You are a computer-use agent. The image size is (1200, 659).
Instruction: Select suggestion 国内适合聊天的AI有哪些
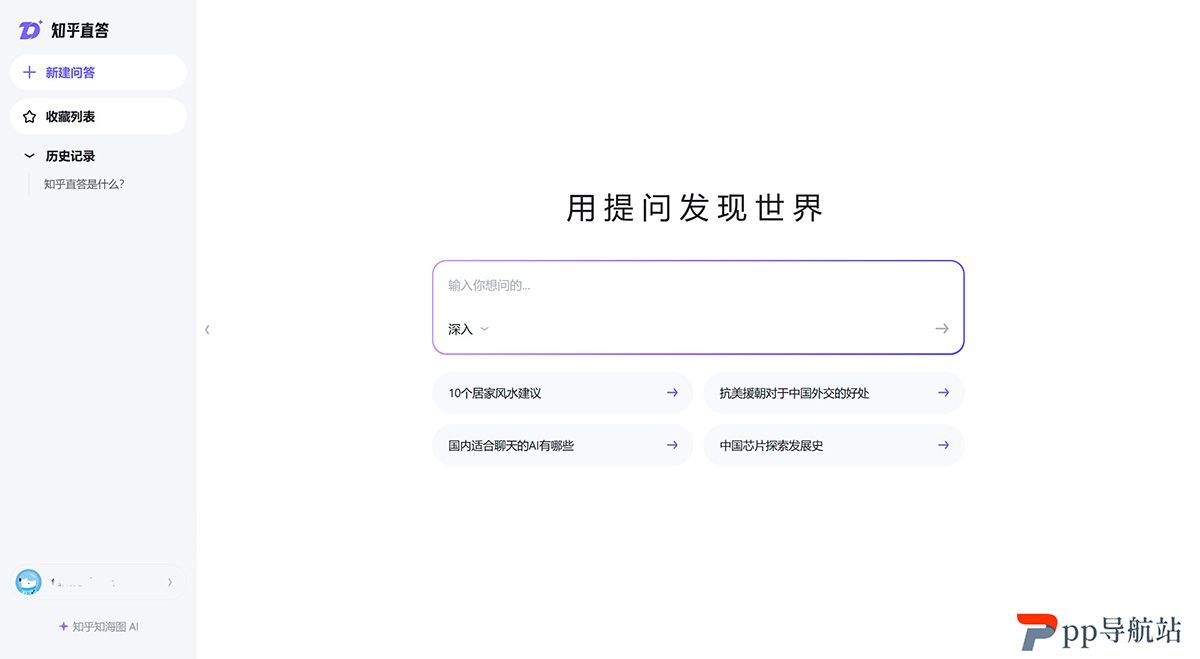point(562,445)
